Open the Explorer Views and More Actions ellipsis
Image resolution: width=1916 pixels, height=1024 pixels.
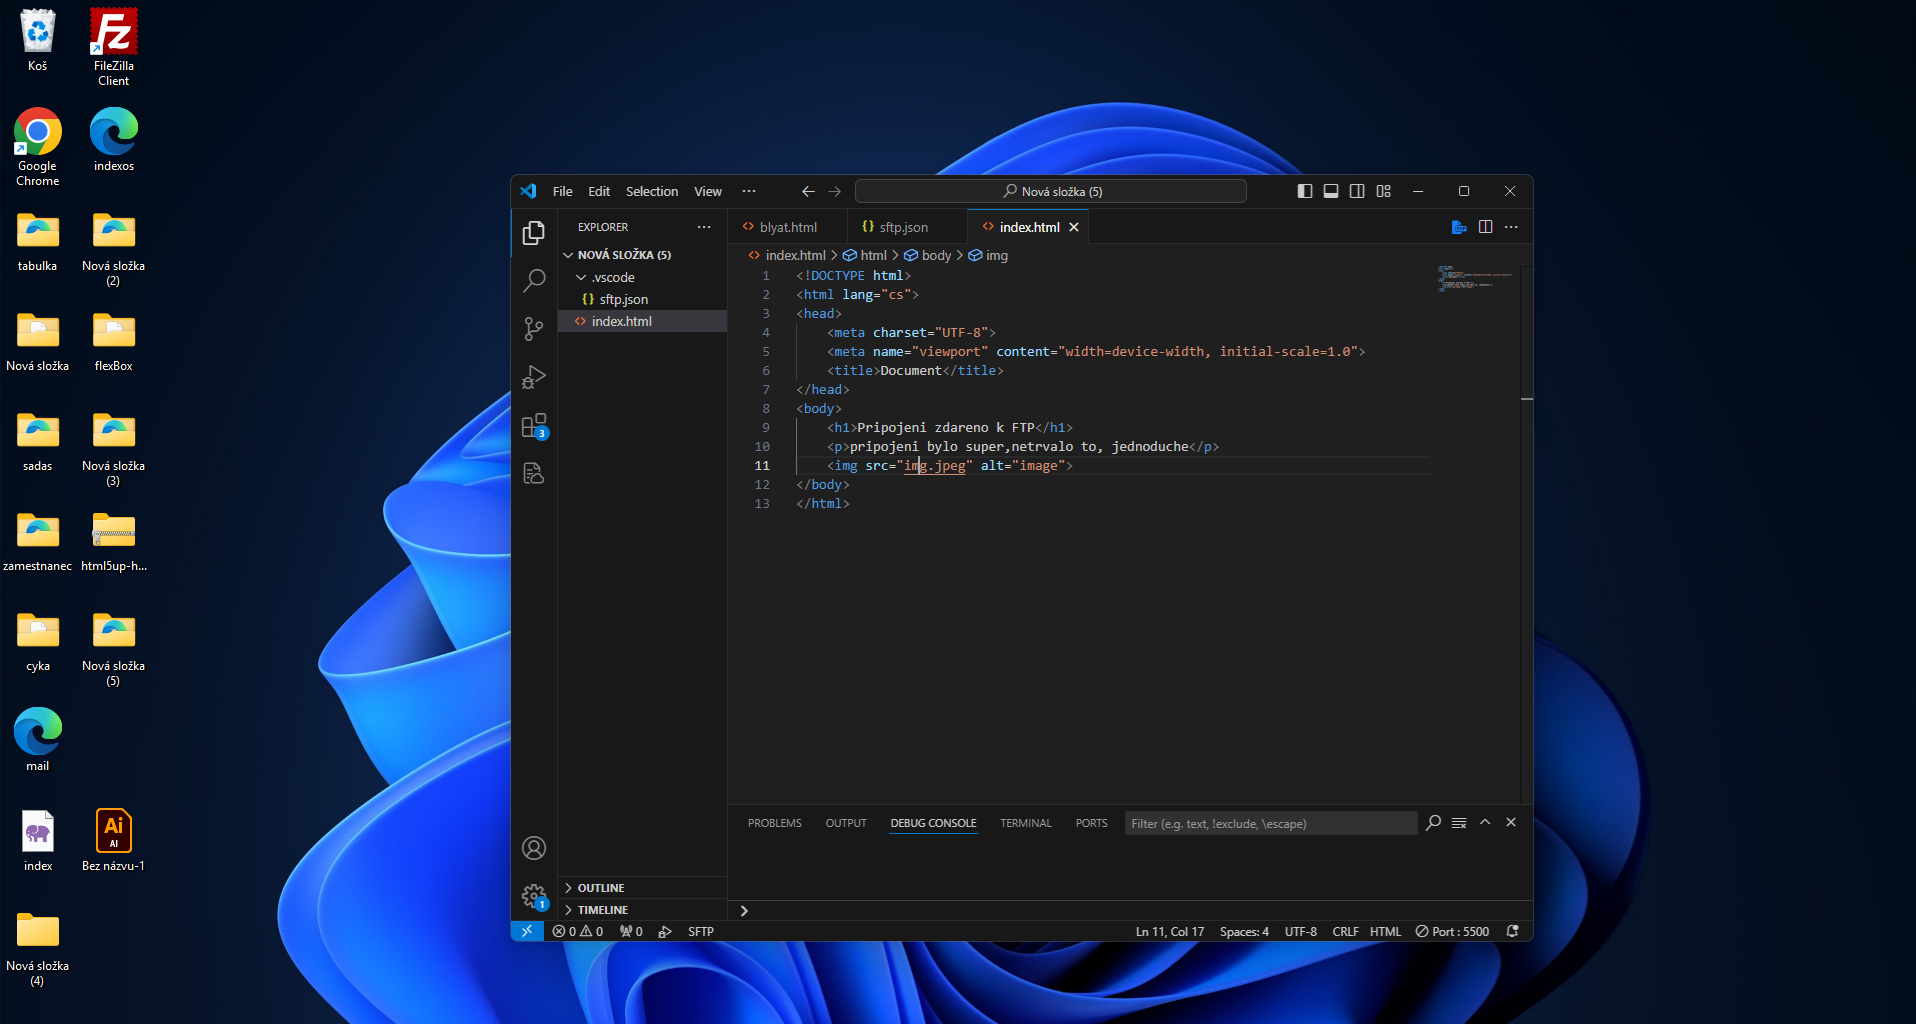coord(704,227)
